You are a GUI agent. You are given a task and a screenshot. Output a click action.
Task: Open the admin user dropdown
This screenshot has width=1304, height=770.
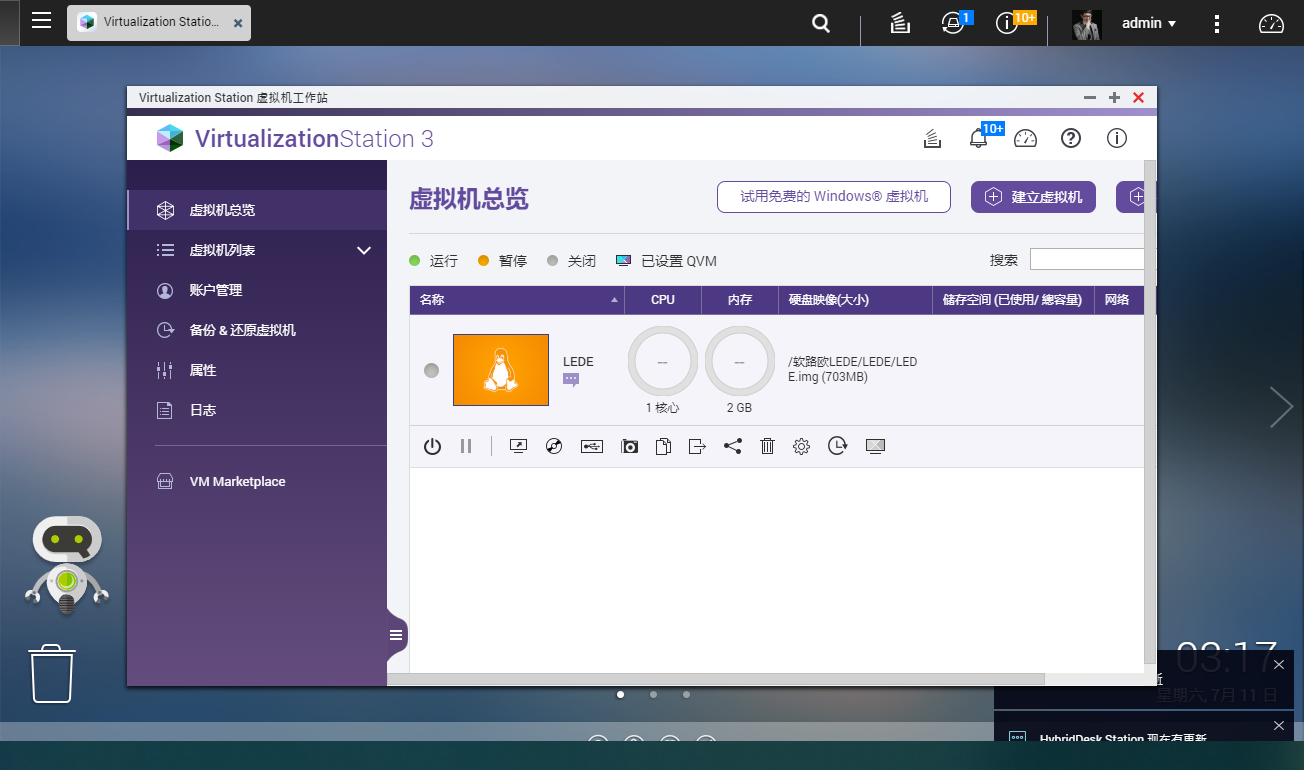click(x=1148, y=23)
